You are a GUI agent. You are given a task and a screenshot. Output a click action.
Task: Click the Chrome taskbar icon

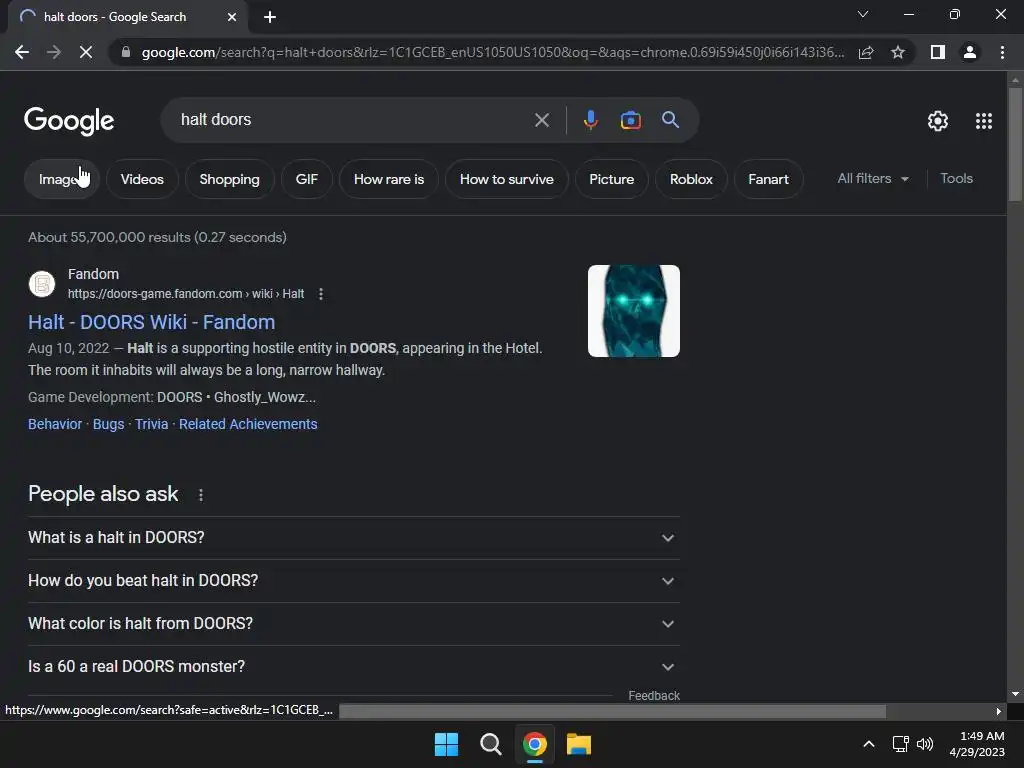[534, 744]
